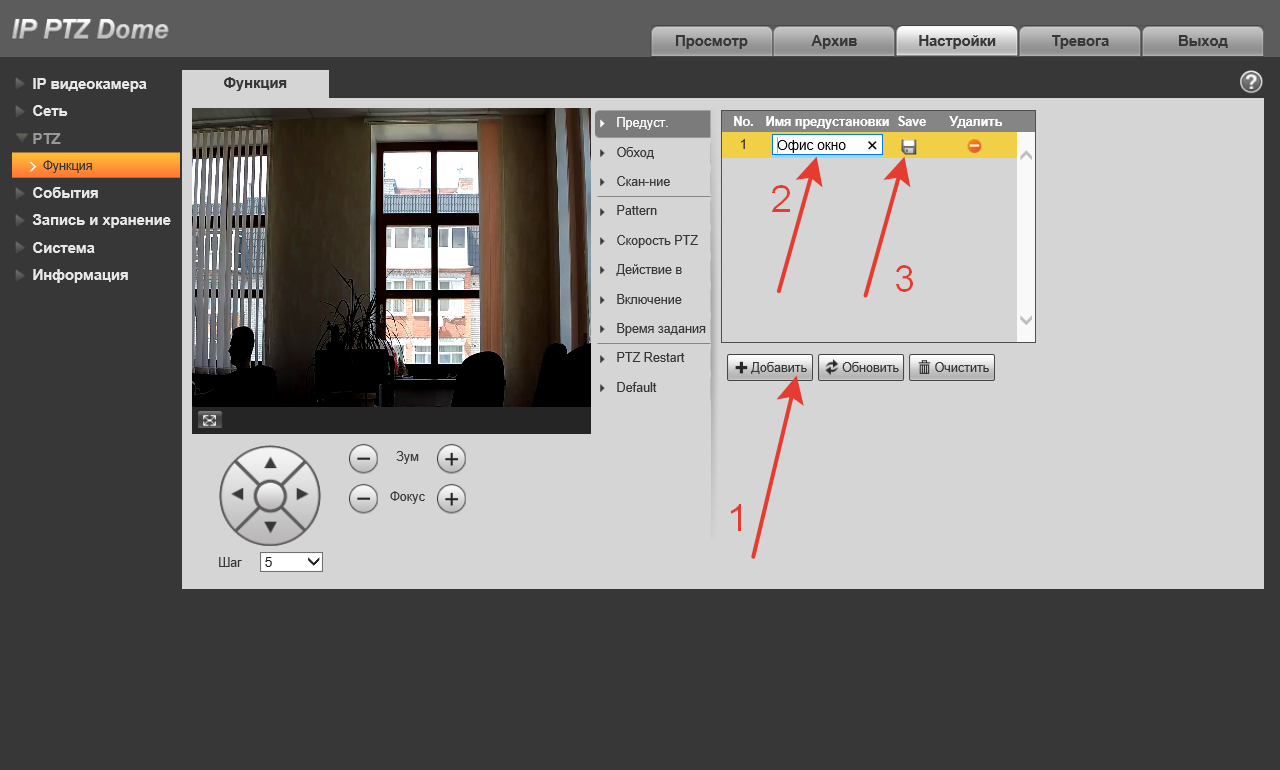Image resolution: width=1280 pixels, height=770 pixels.
Task: Expand IP видеокамера menu section
Action: pos(89,84)
